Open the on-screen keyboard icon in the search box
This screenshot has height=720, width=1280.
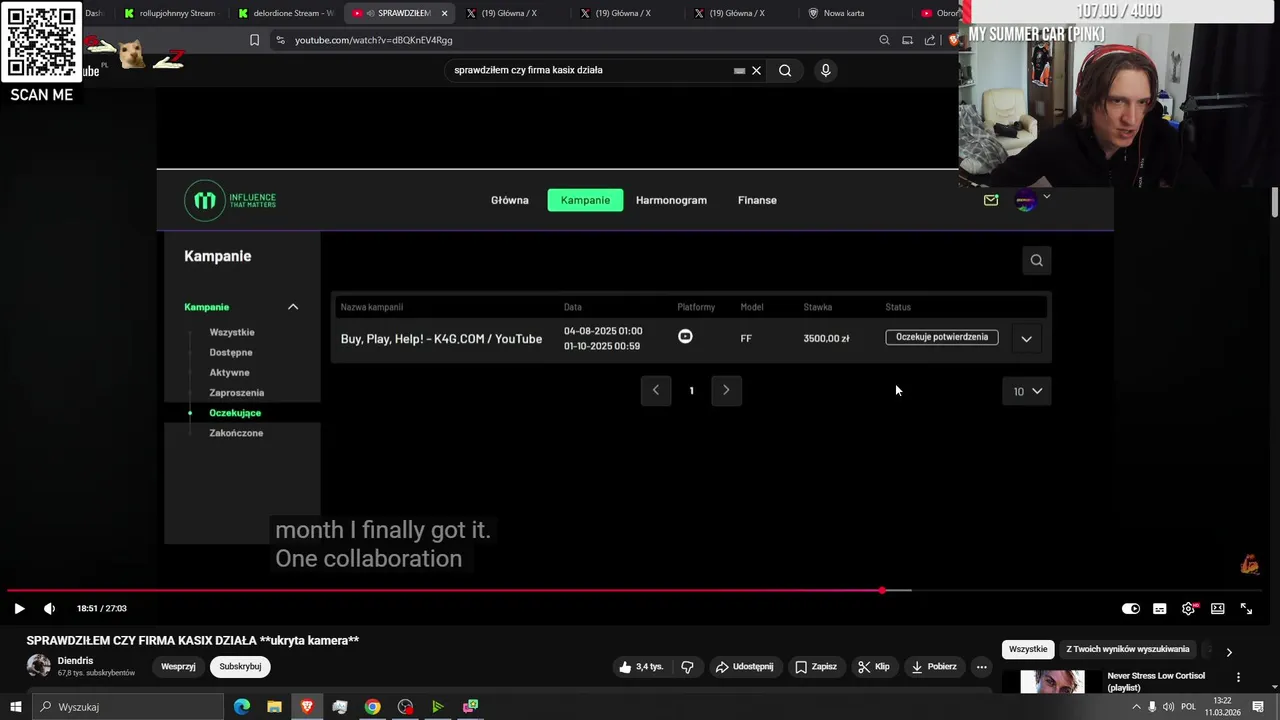pos(739,70)
